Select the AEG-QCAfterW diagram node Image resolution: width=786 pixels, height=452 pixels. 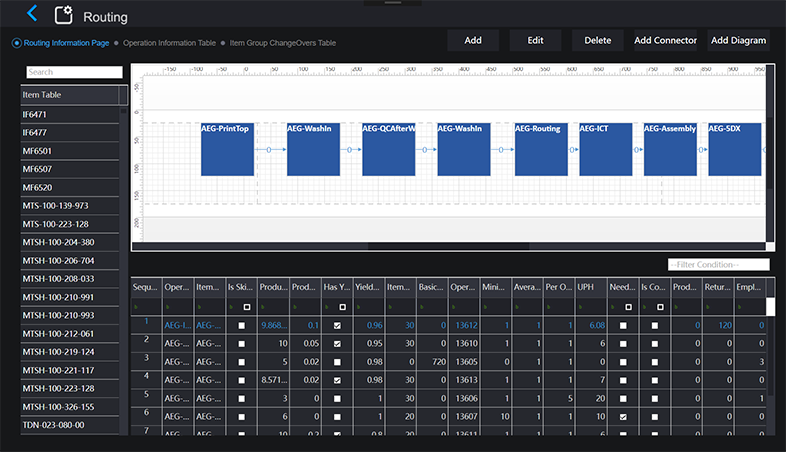pos(388,149)
